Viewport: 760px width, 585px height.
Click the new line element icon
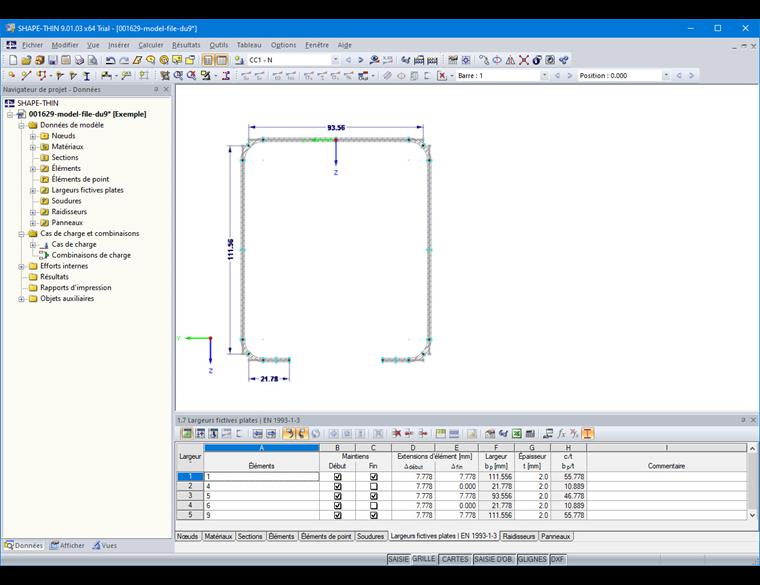pyautogui.click(x=26, y=76)
